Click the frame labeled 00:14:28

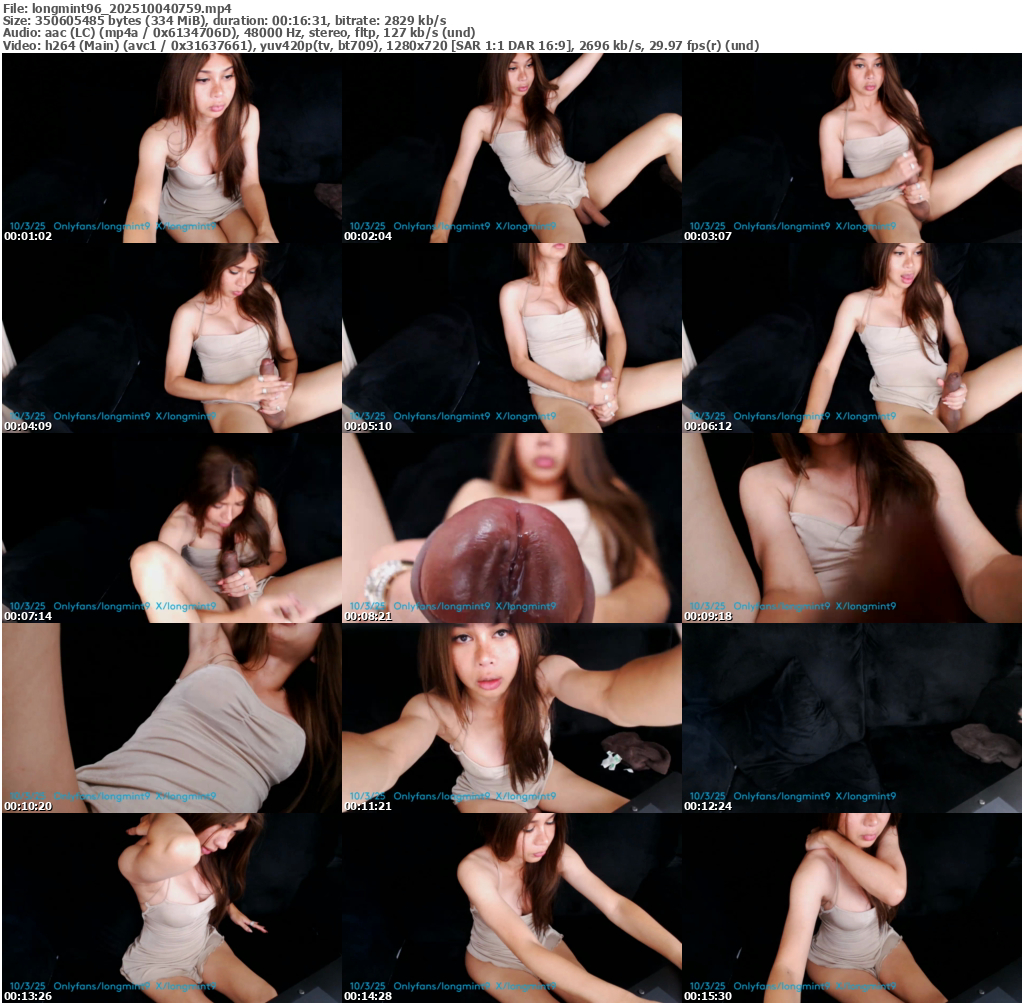(511, 907)
